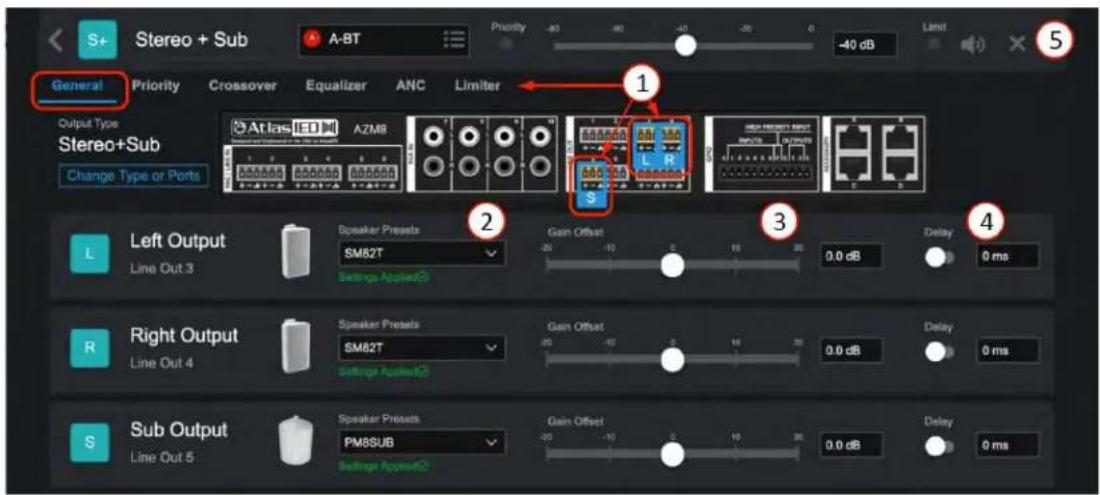Click Settings Applied link under Sub Output

pos(384,466)
